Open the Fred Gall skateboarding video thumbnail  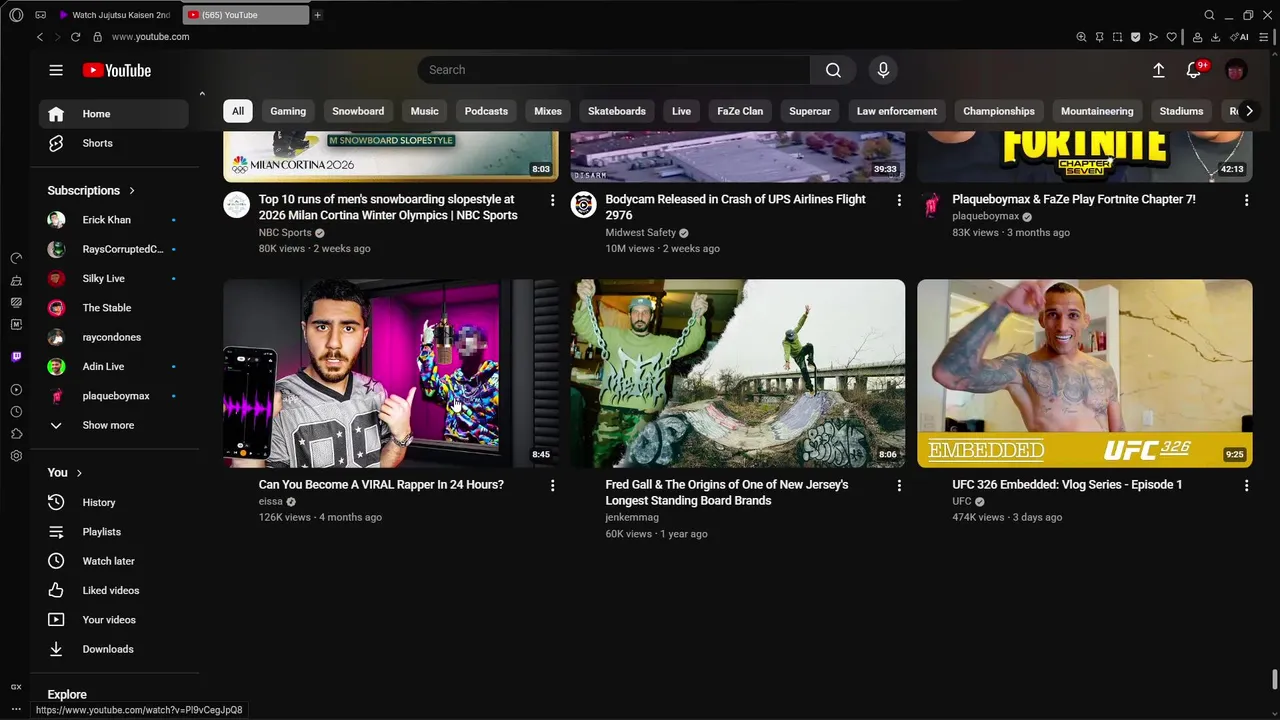738,373
